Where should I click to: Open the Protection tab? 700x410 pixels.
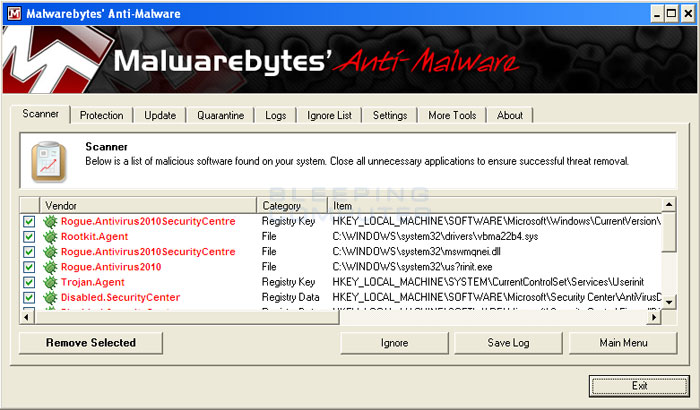[x=102, y=115]
